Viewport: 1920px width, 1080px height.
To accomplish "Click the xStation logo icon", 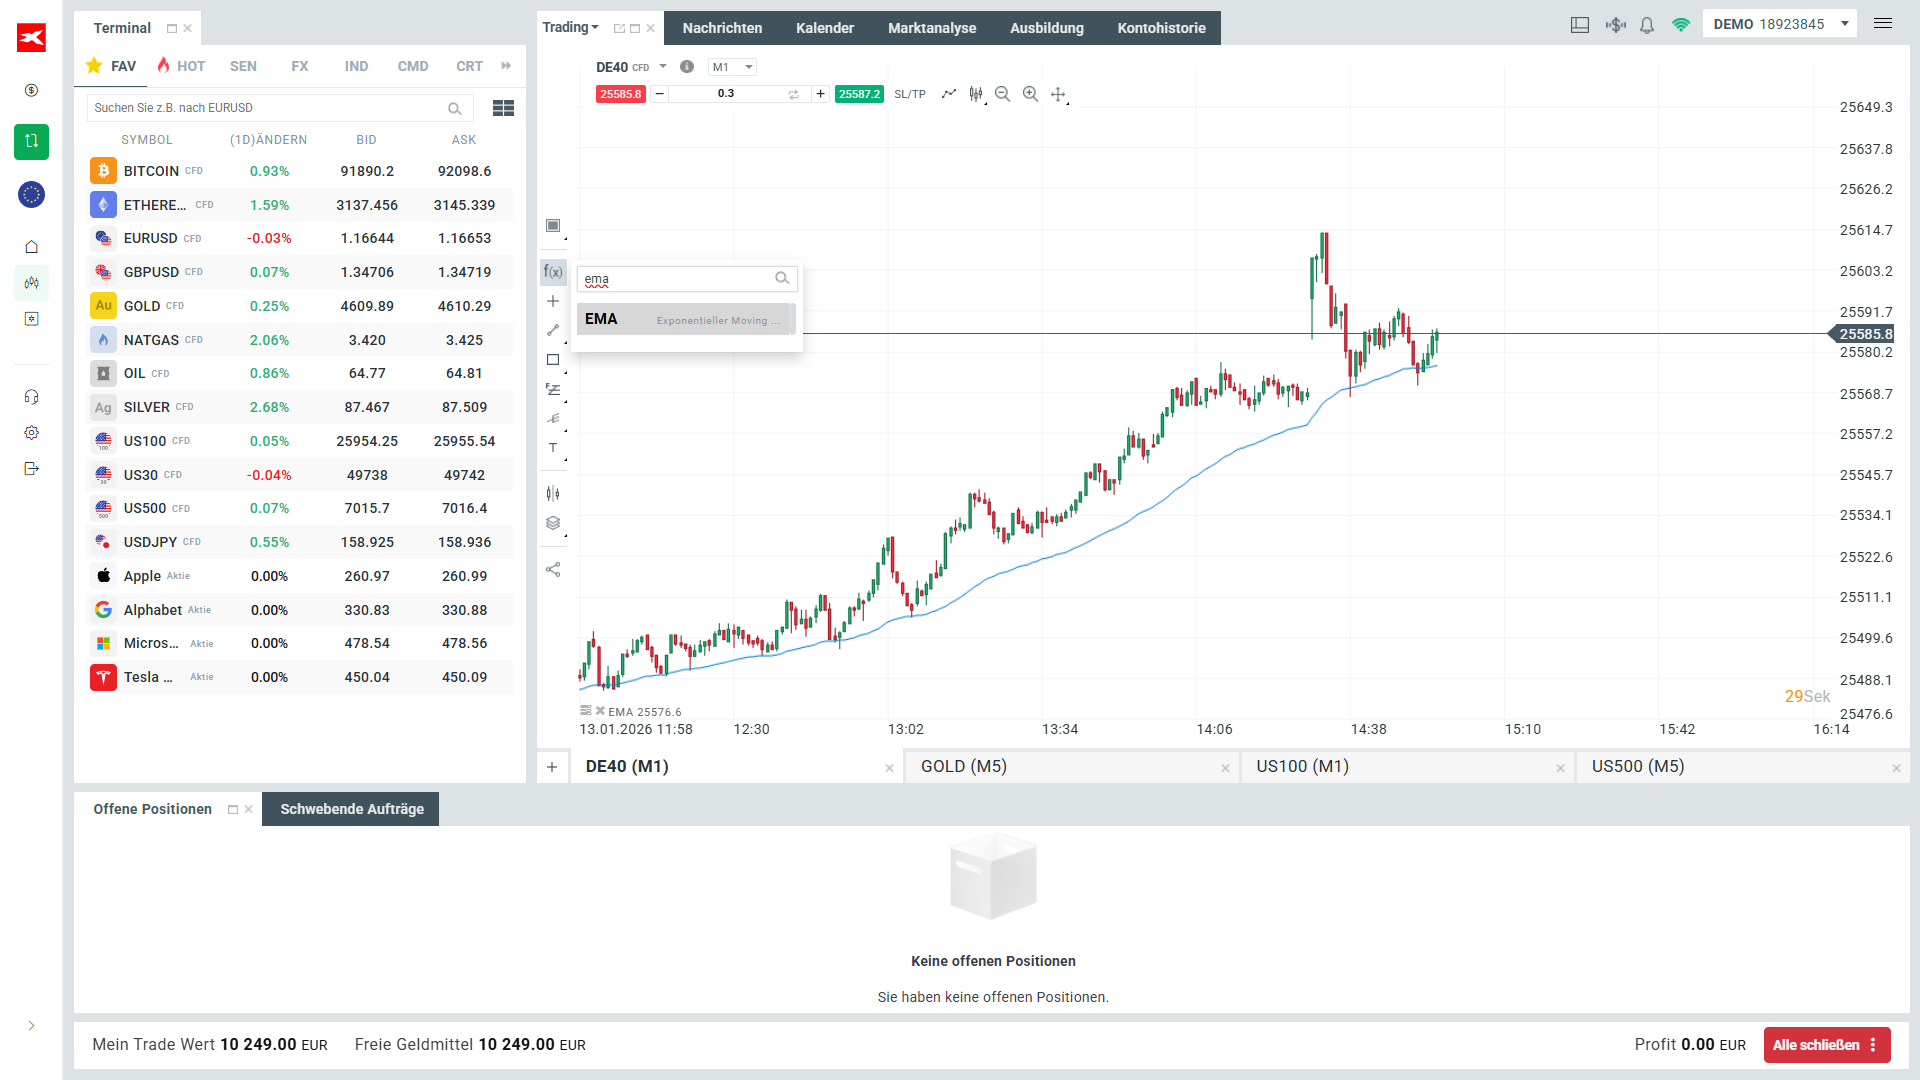I will (32, 38).
